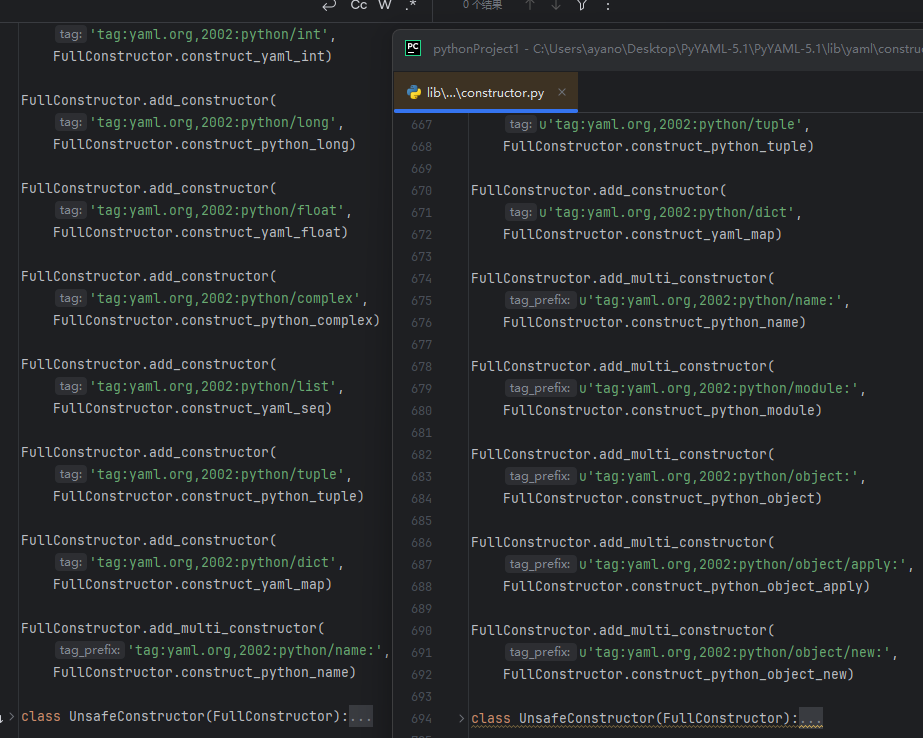
Task: Expand folded ellipsis after UnsafeConstructor in right editor
Action: point(811,718)
